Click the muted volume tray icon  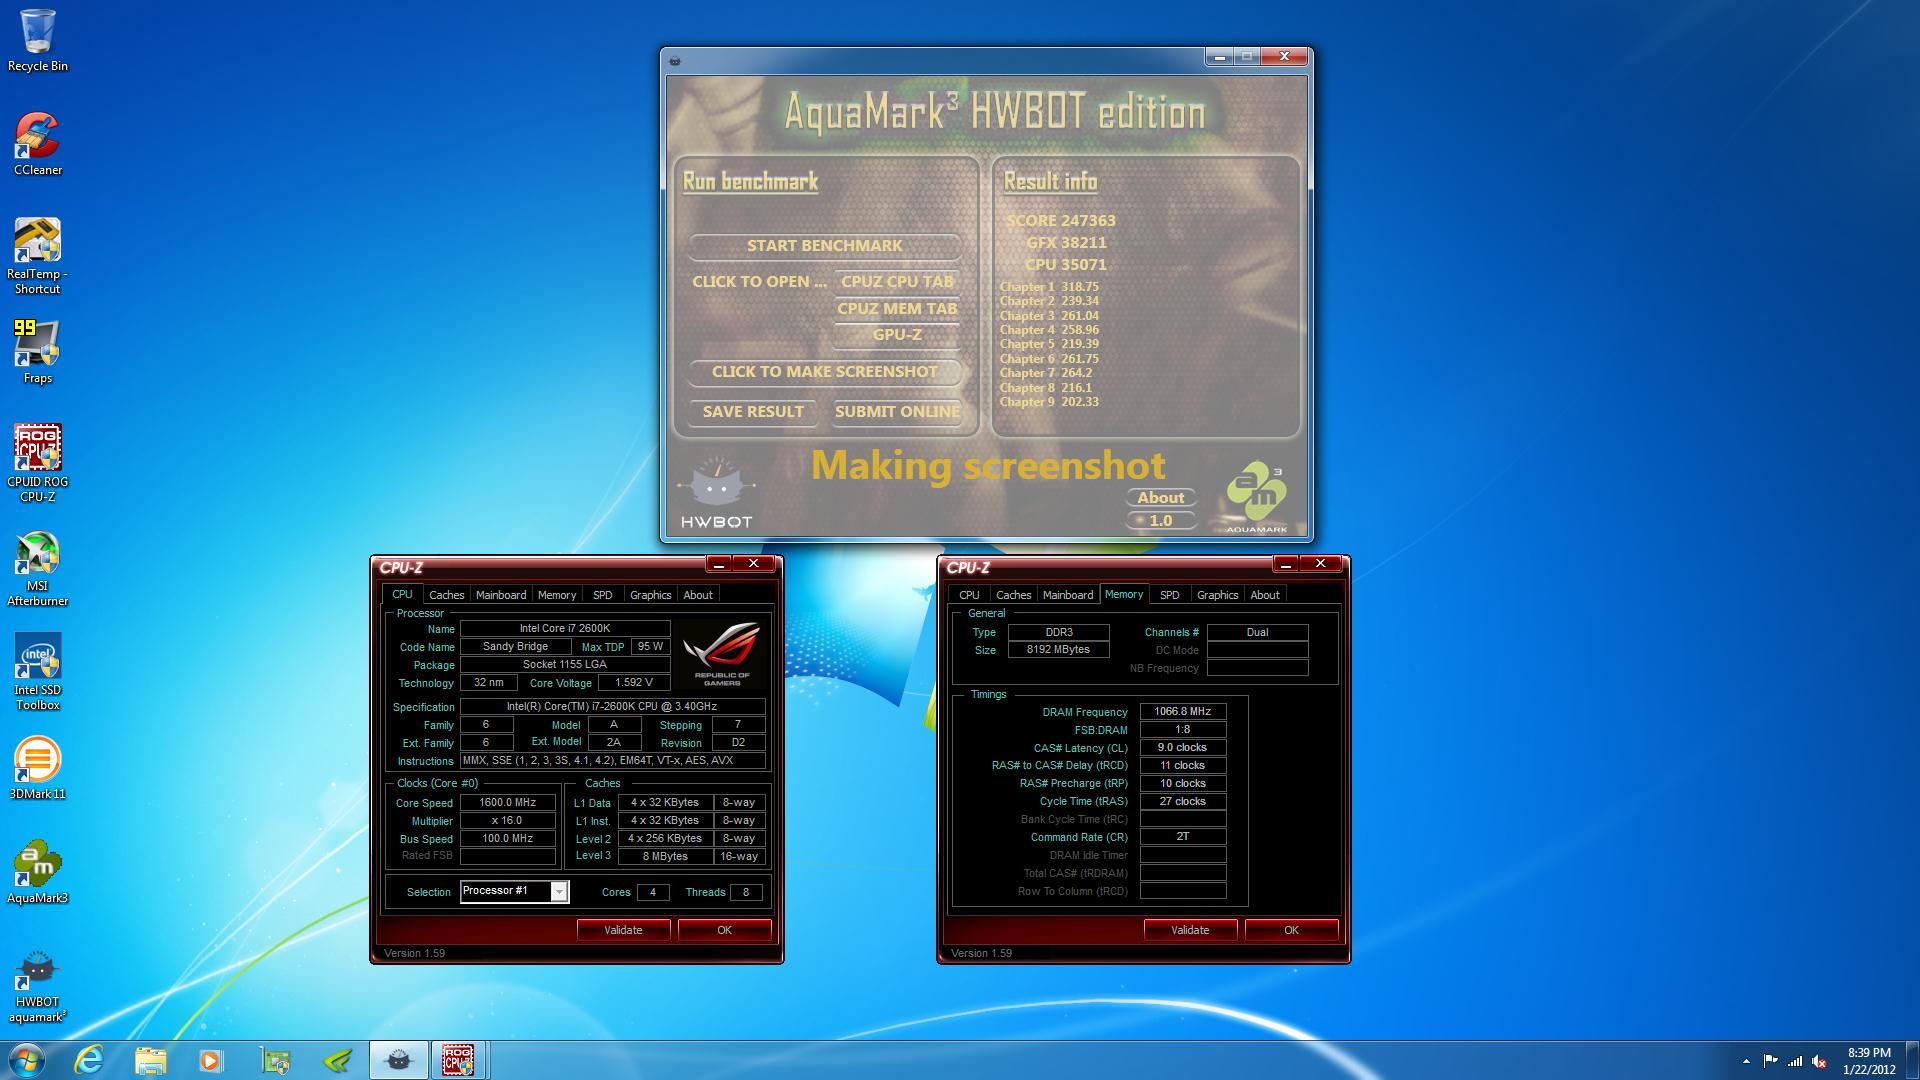pyautogui.click(x=1820, y=1061)
